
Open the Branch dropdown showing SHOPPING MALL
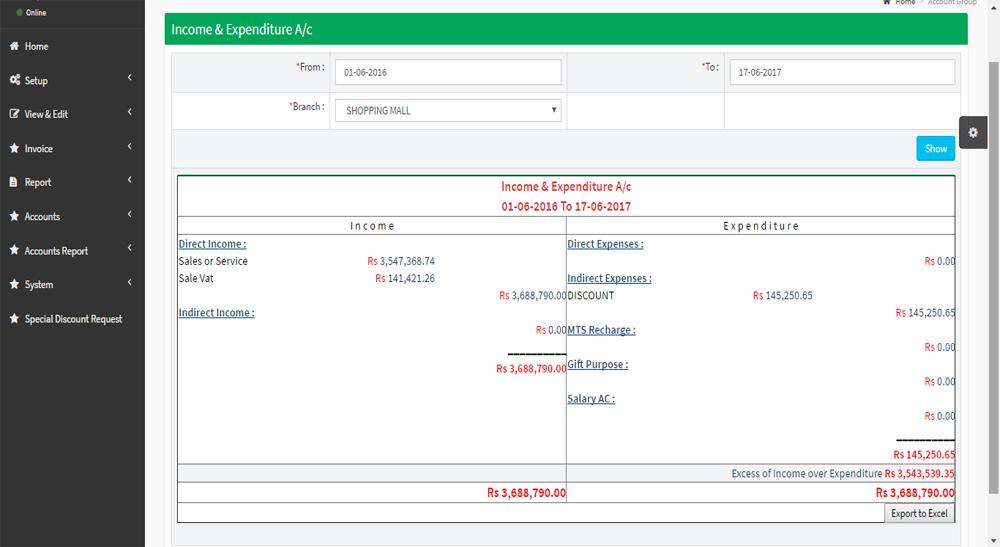pyautogui.click(x=448, y=110)
